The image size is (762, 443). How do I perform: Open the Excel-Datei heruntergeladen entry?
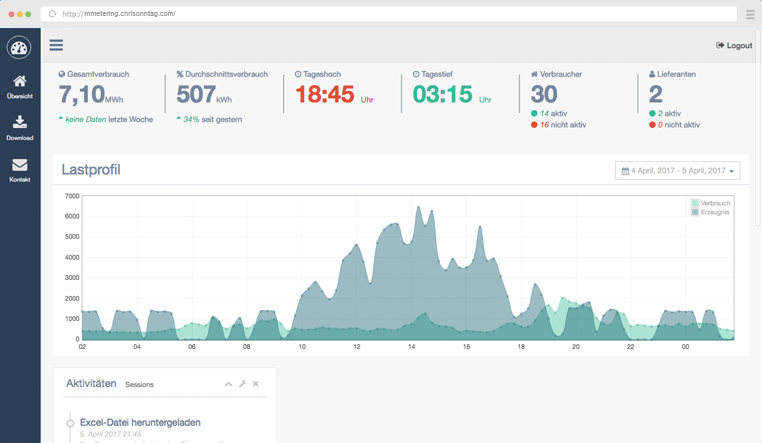[140, 423]
